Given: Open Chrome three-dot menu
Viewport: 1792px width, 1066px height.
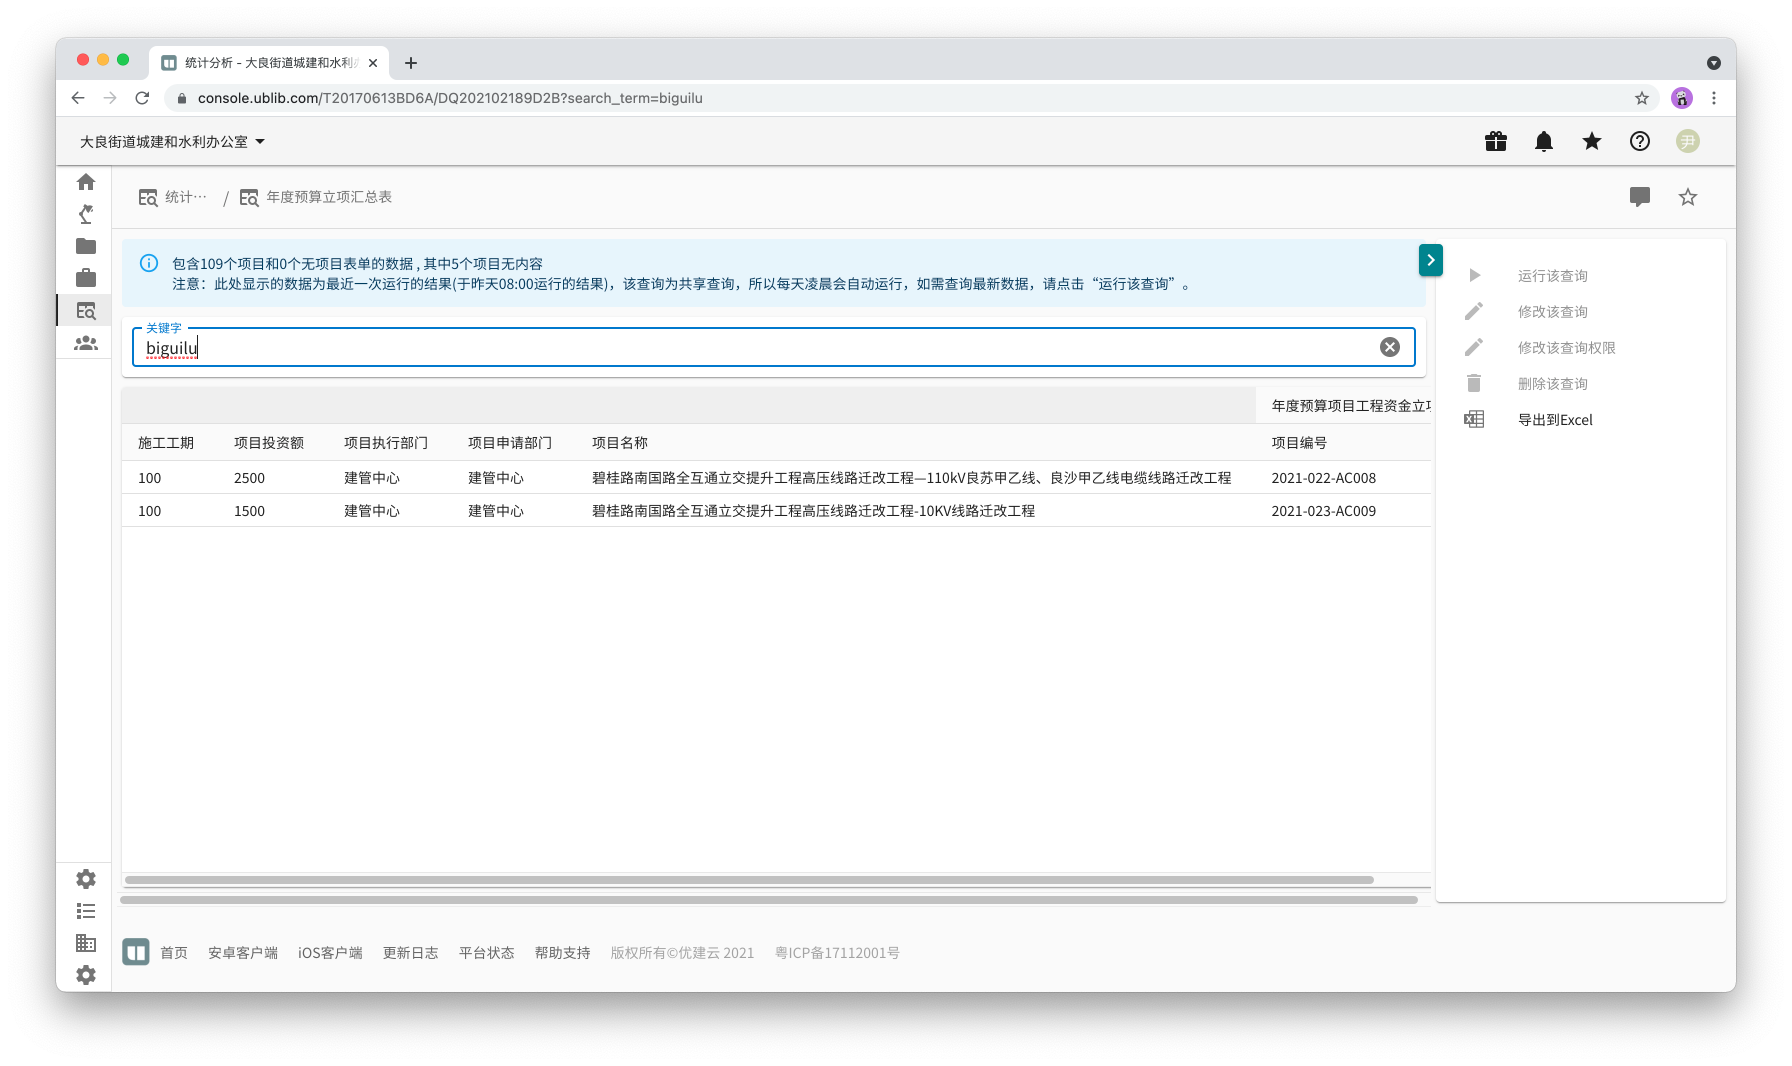Looking at the screenshot, I should [1713, 98].
